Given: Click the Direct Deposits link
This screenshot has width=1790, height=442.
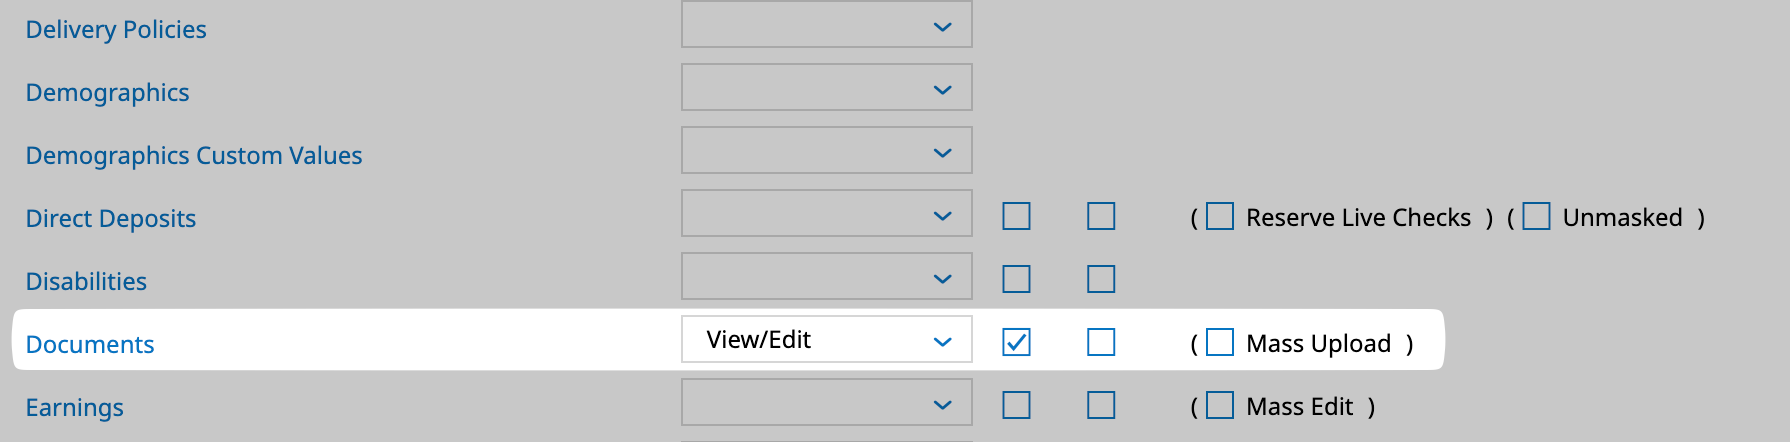Looking at the screenshot, I should click(x=111, y=218).
